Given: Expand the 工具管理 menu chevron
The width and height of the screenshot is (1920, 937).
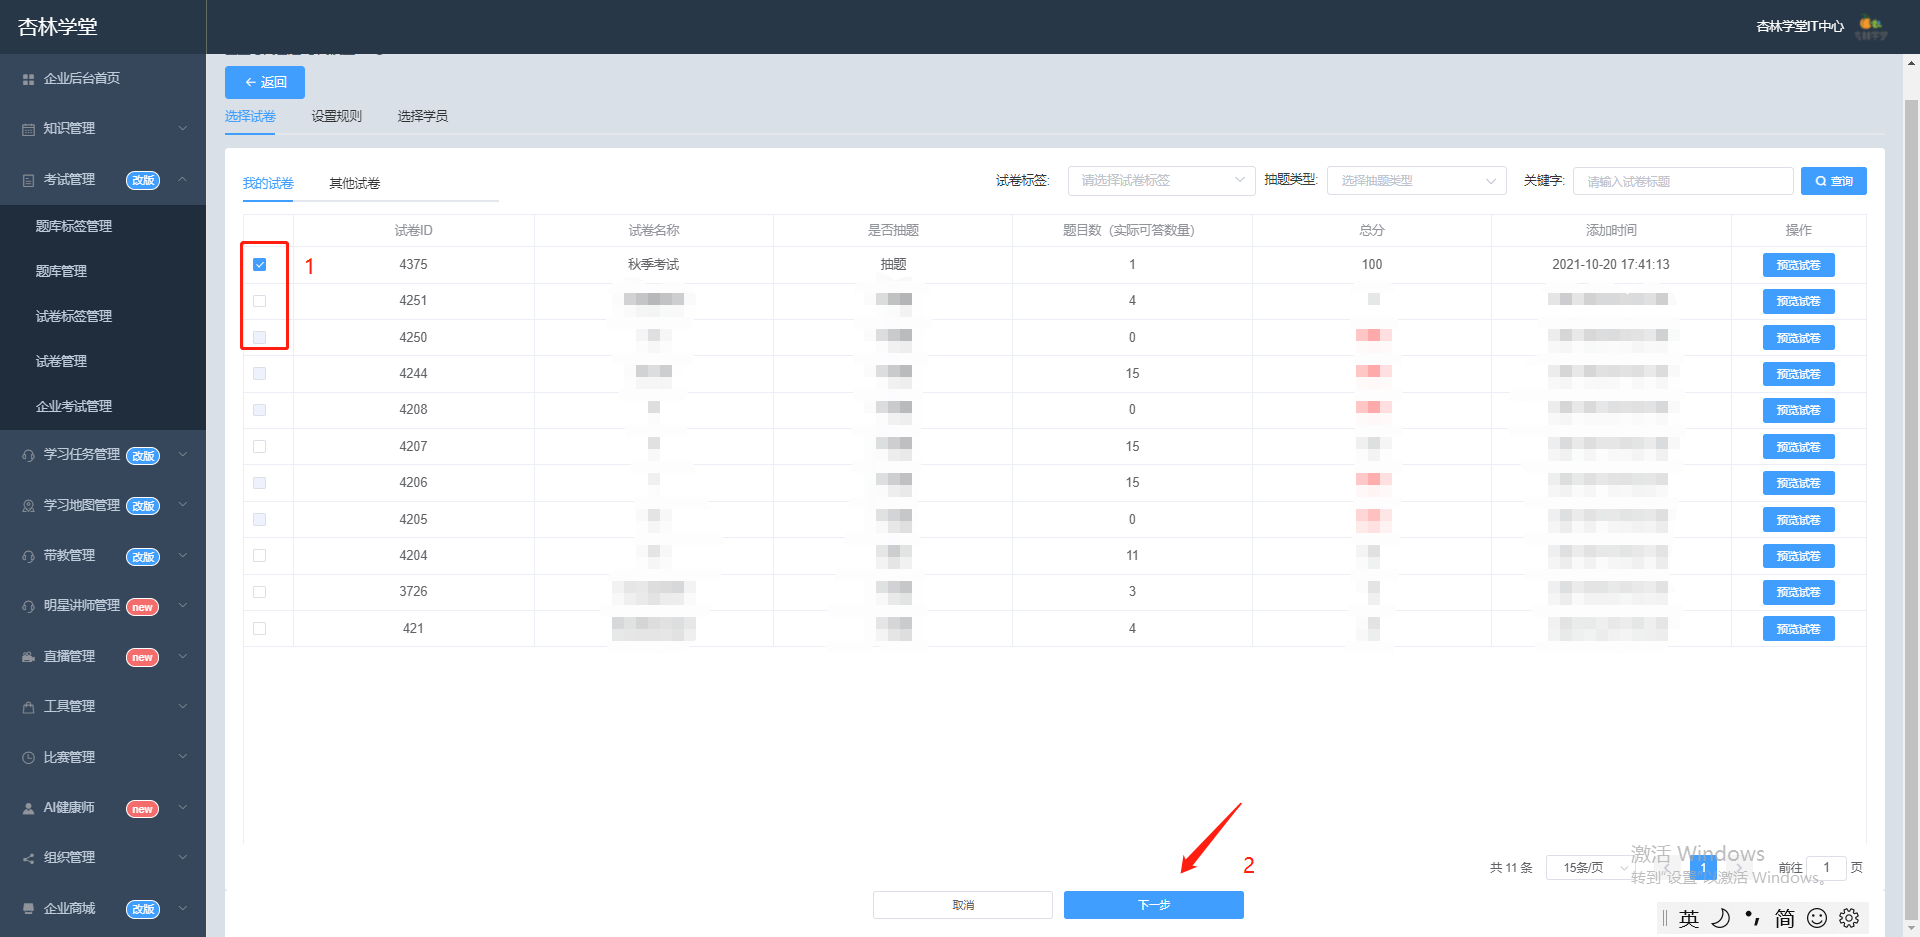Looking at the screenshot, I should point(183,707).
